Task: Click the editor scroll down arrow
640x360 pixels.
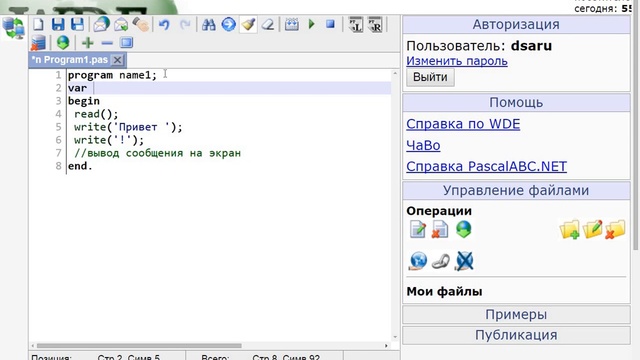Action: coord(395,337)
